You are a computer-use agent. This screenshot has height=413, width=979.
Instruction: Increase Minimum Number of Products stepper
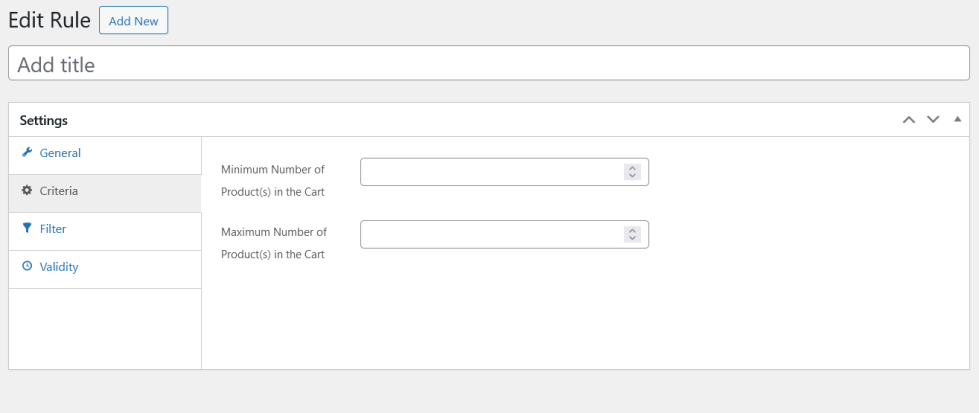click(x=632, y=168)
